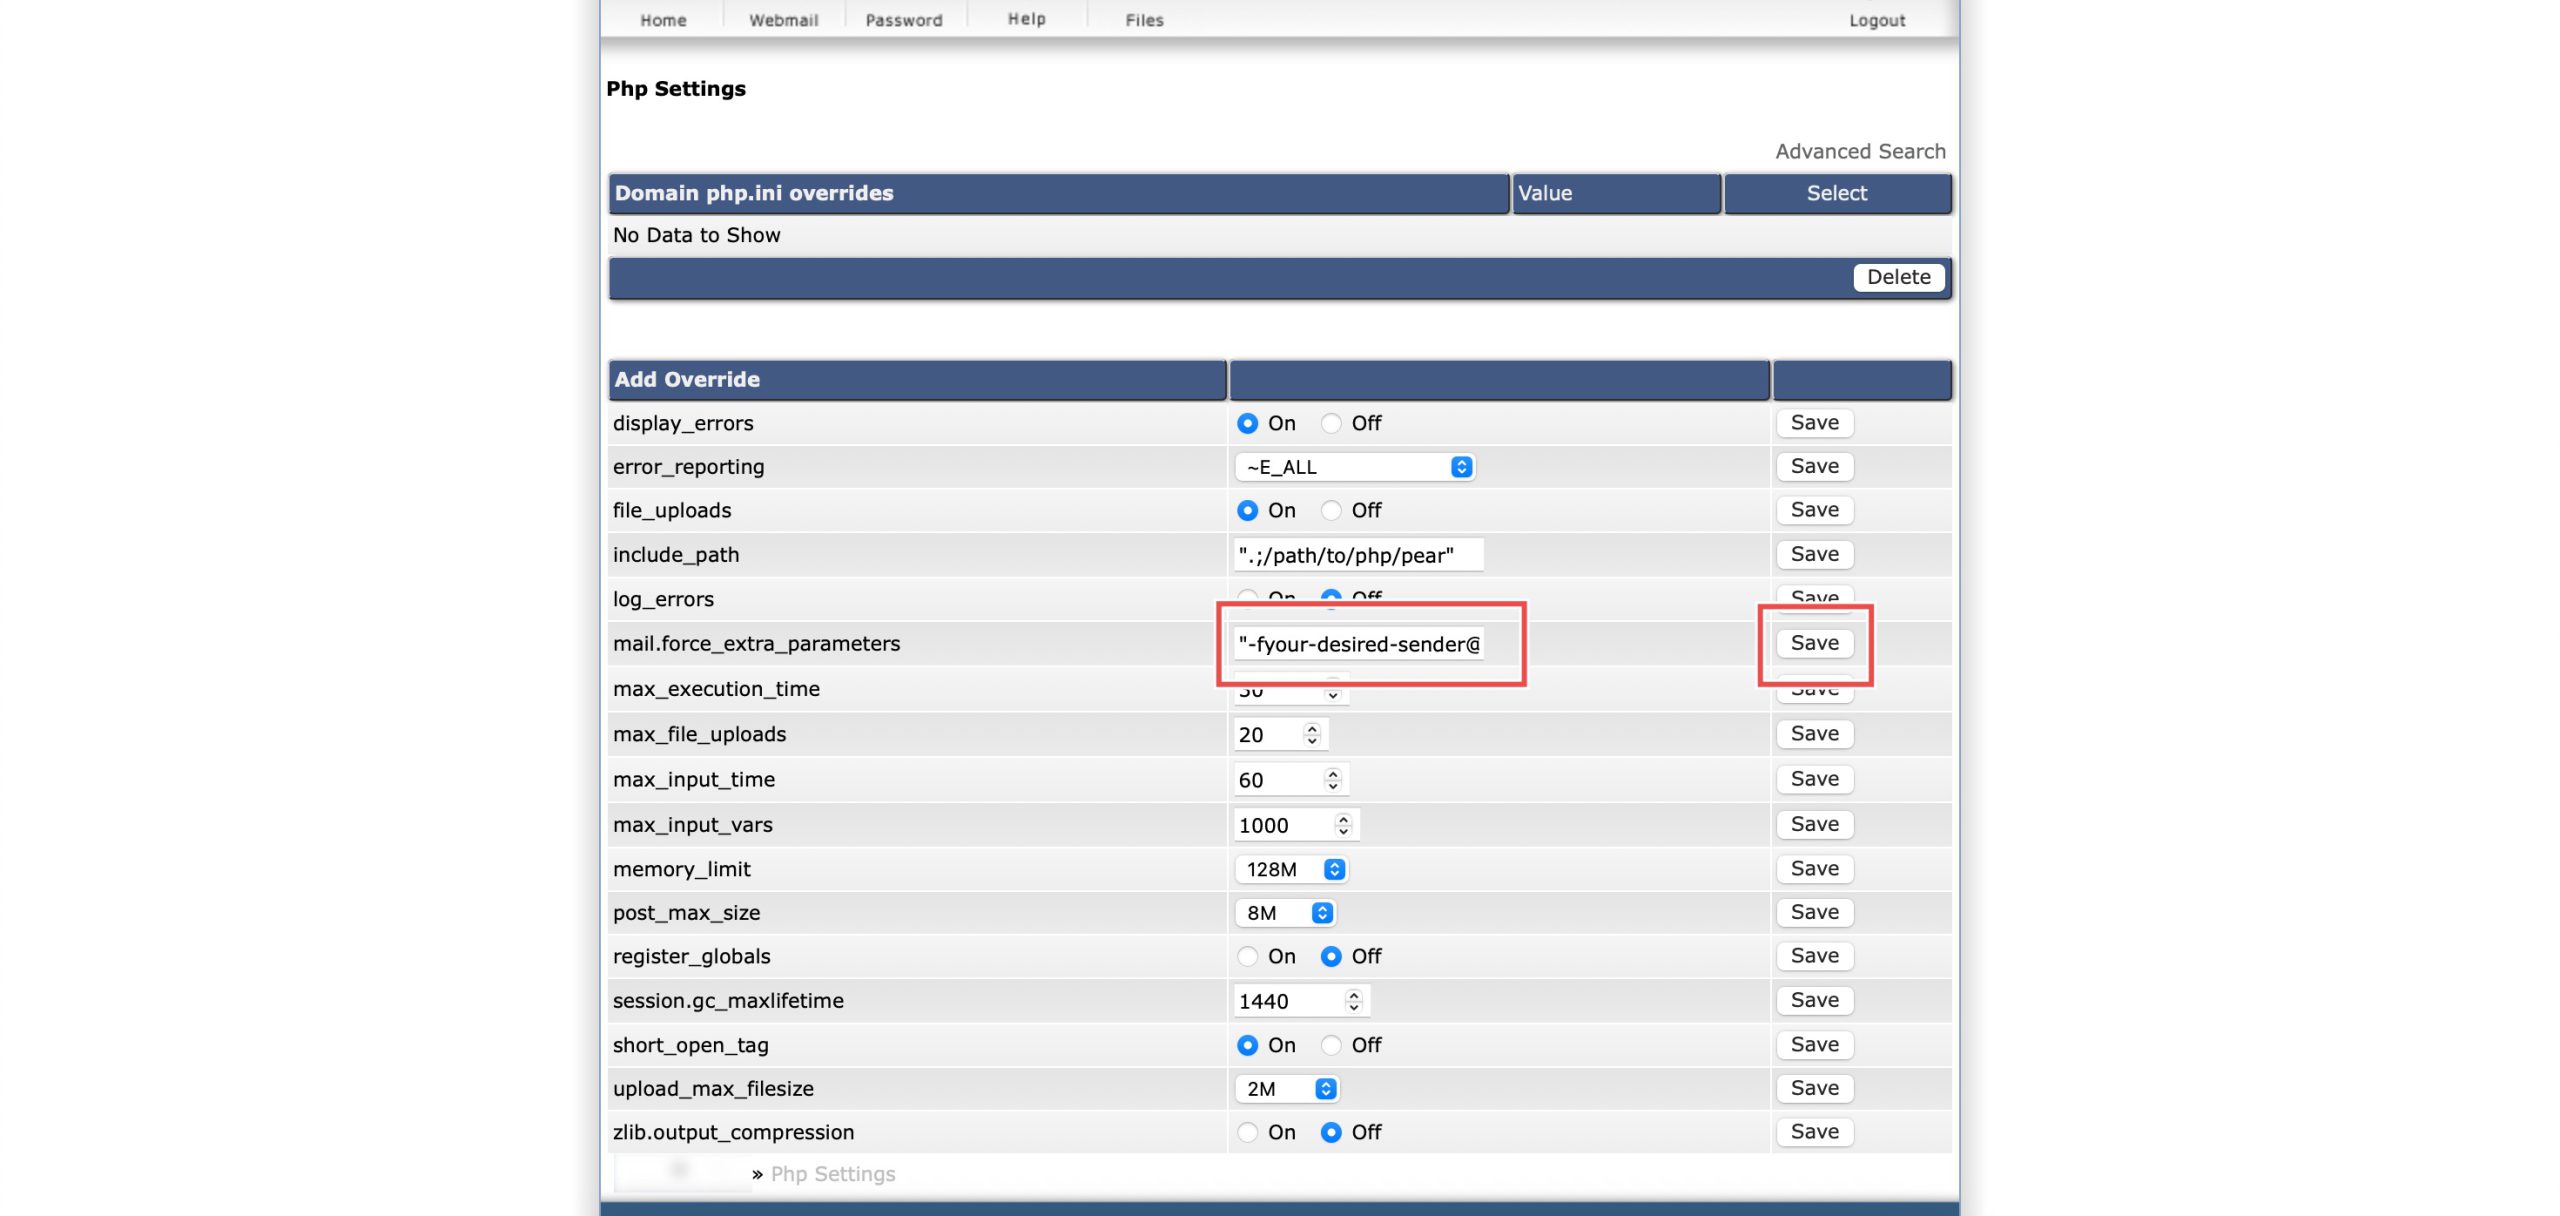Go to Files menu item

pos(1144,20)
